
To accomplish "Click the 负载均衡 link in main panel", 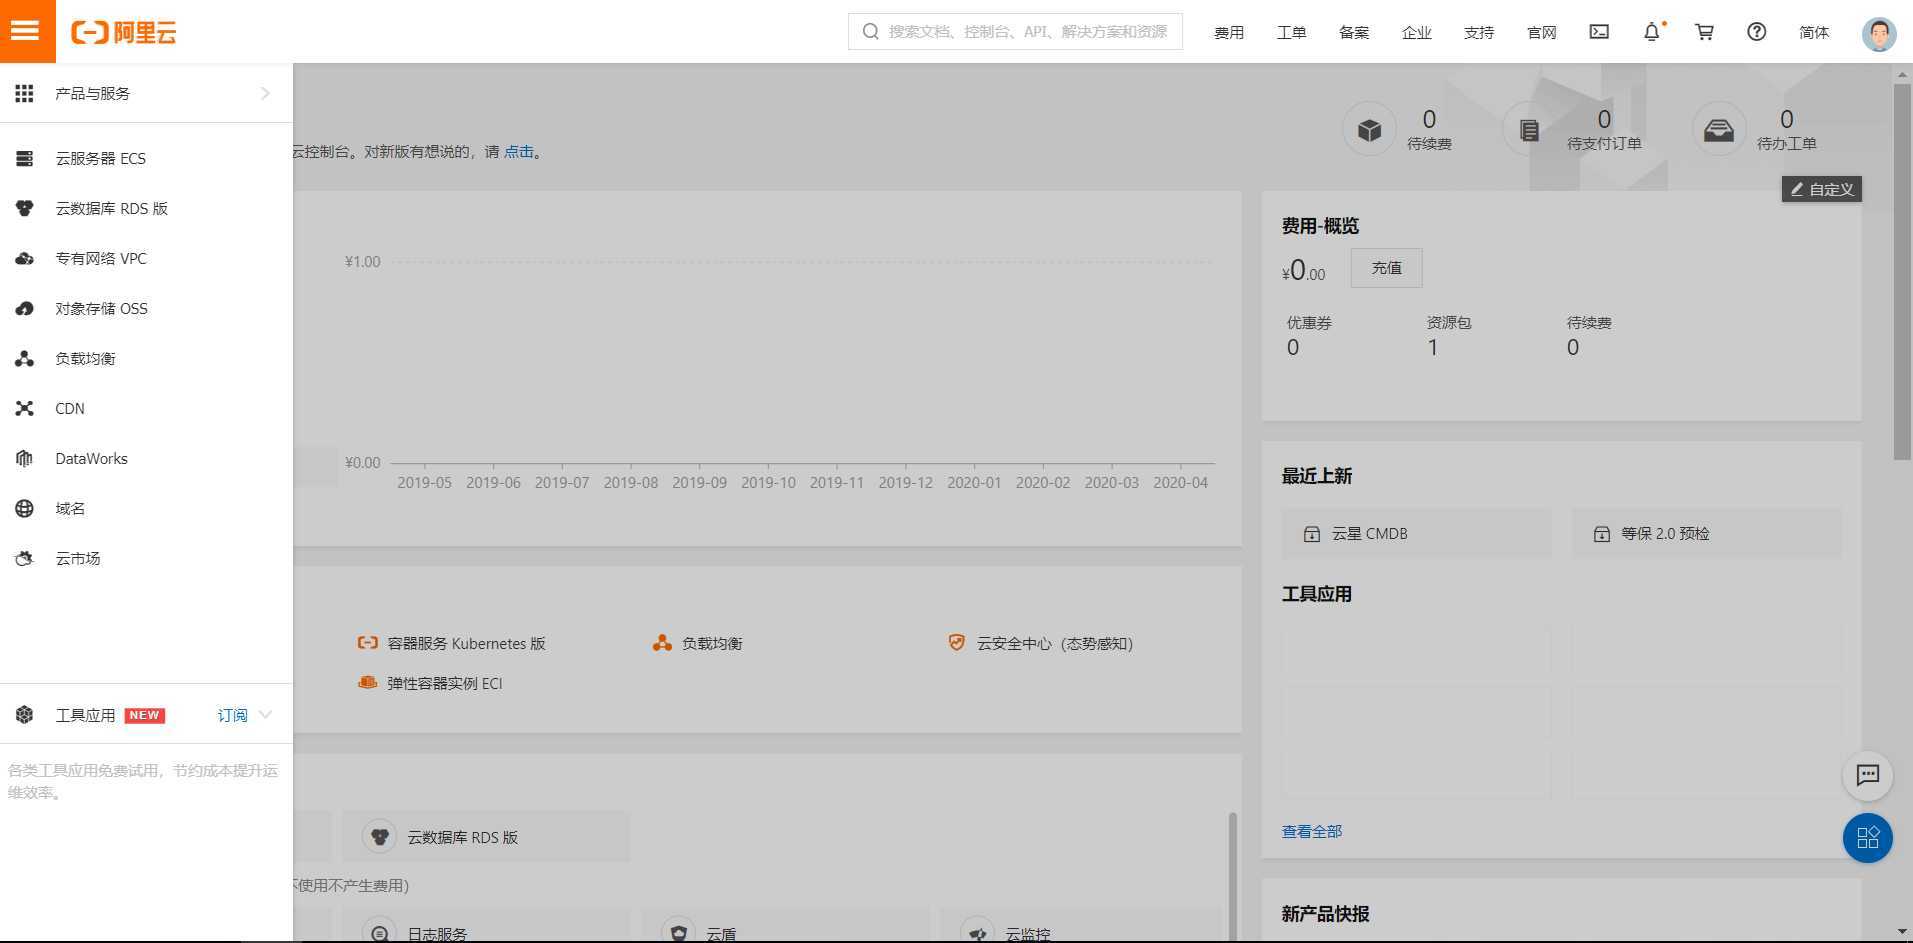I will 712,643.
